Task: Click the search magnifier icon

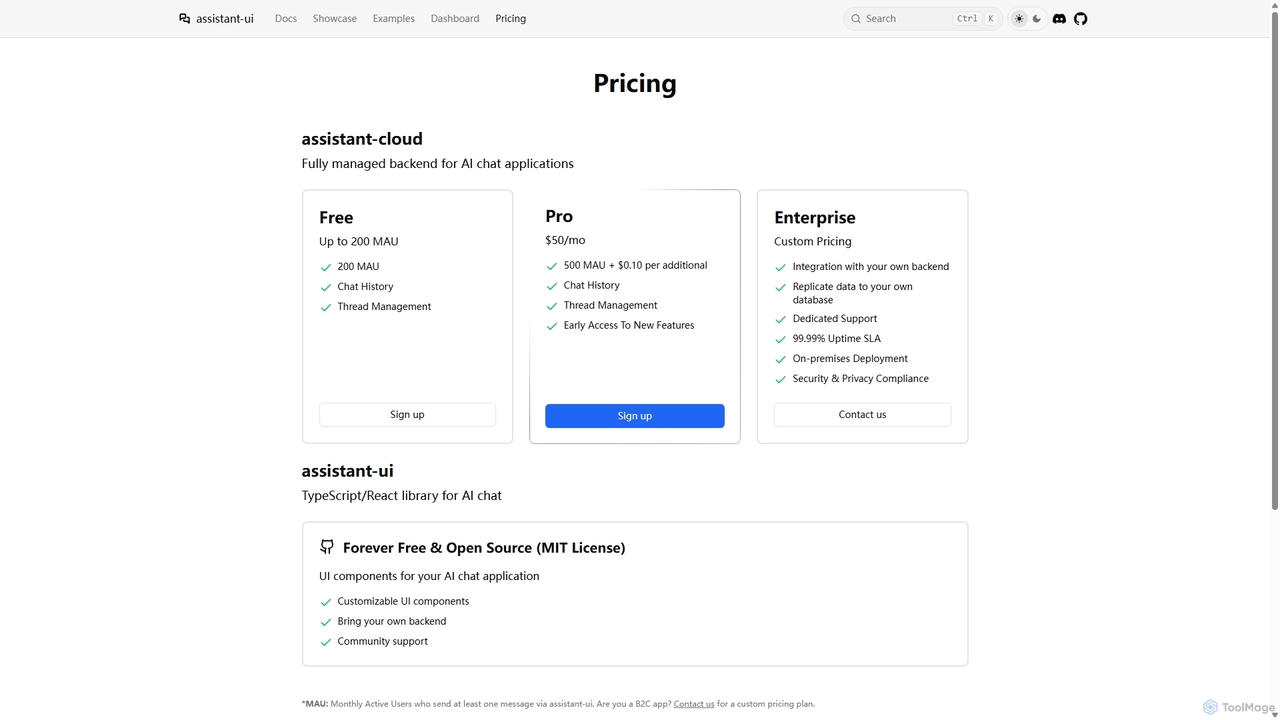Action: (856, 19)
